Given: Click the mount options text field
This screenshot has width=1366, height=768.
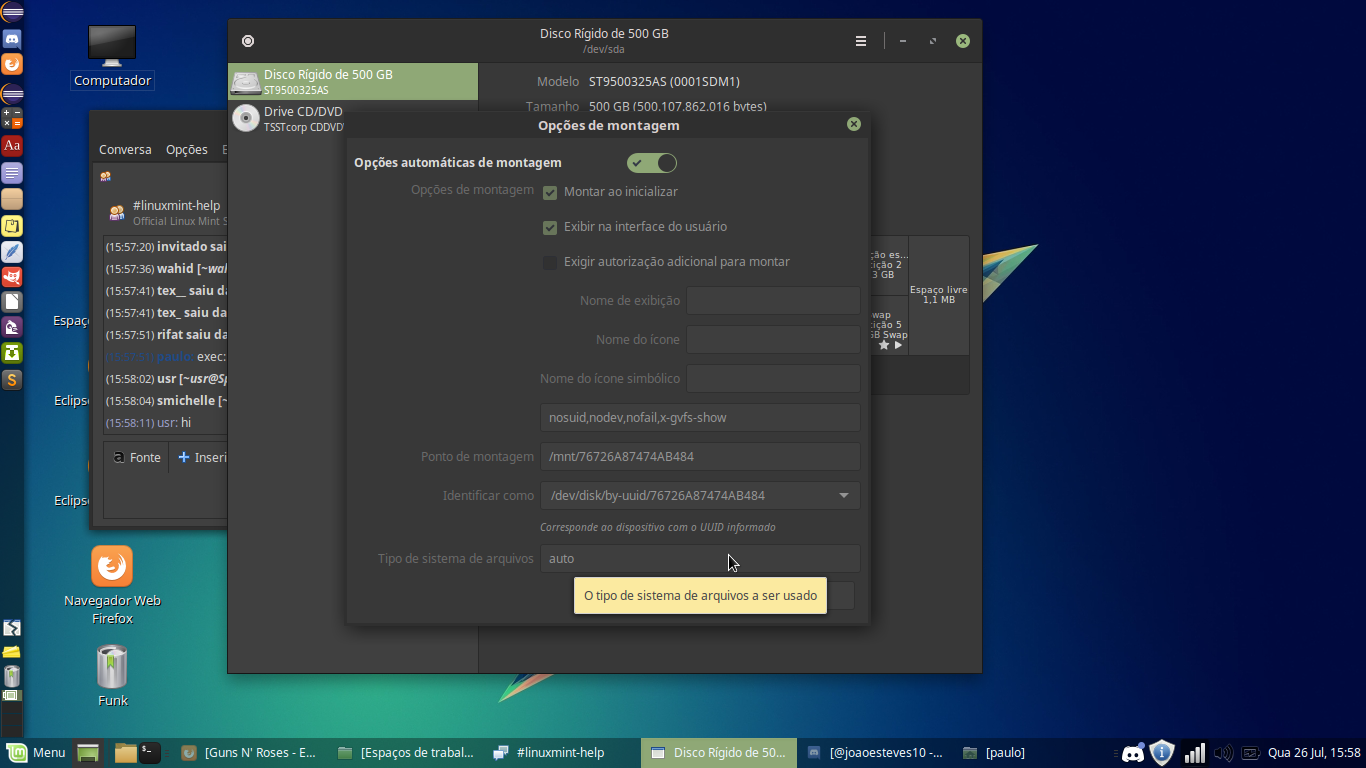Looking at the screenshot, I should [x=700, y=418].
